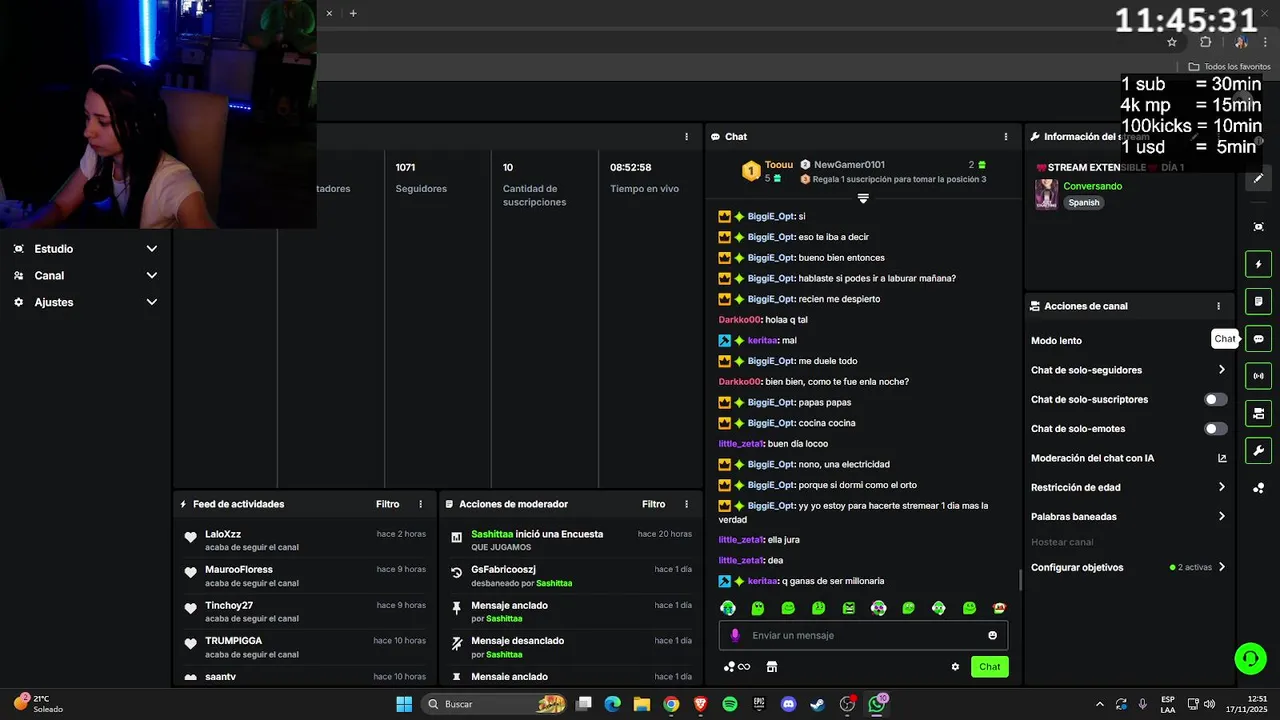Open Feed de actividades three-dot menu

[x=420, y=504]
